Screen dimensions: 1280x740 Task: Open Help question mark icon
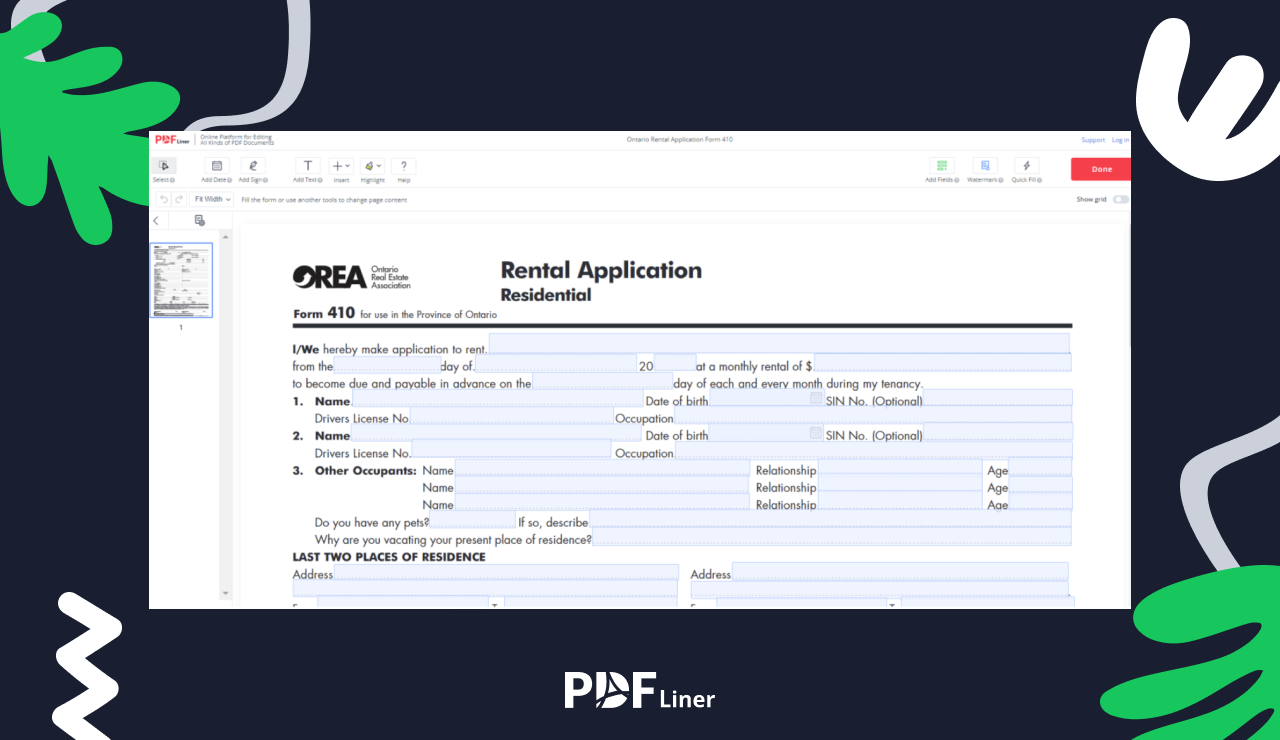(x=404, y=166)
